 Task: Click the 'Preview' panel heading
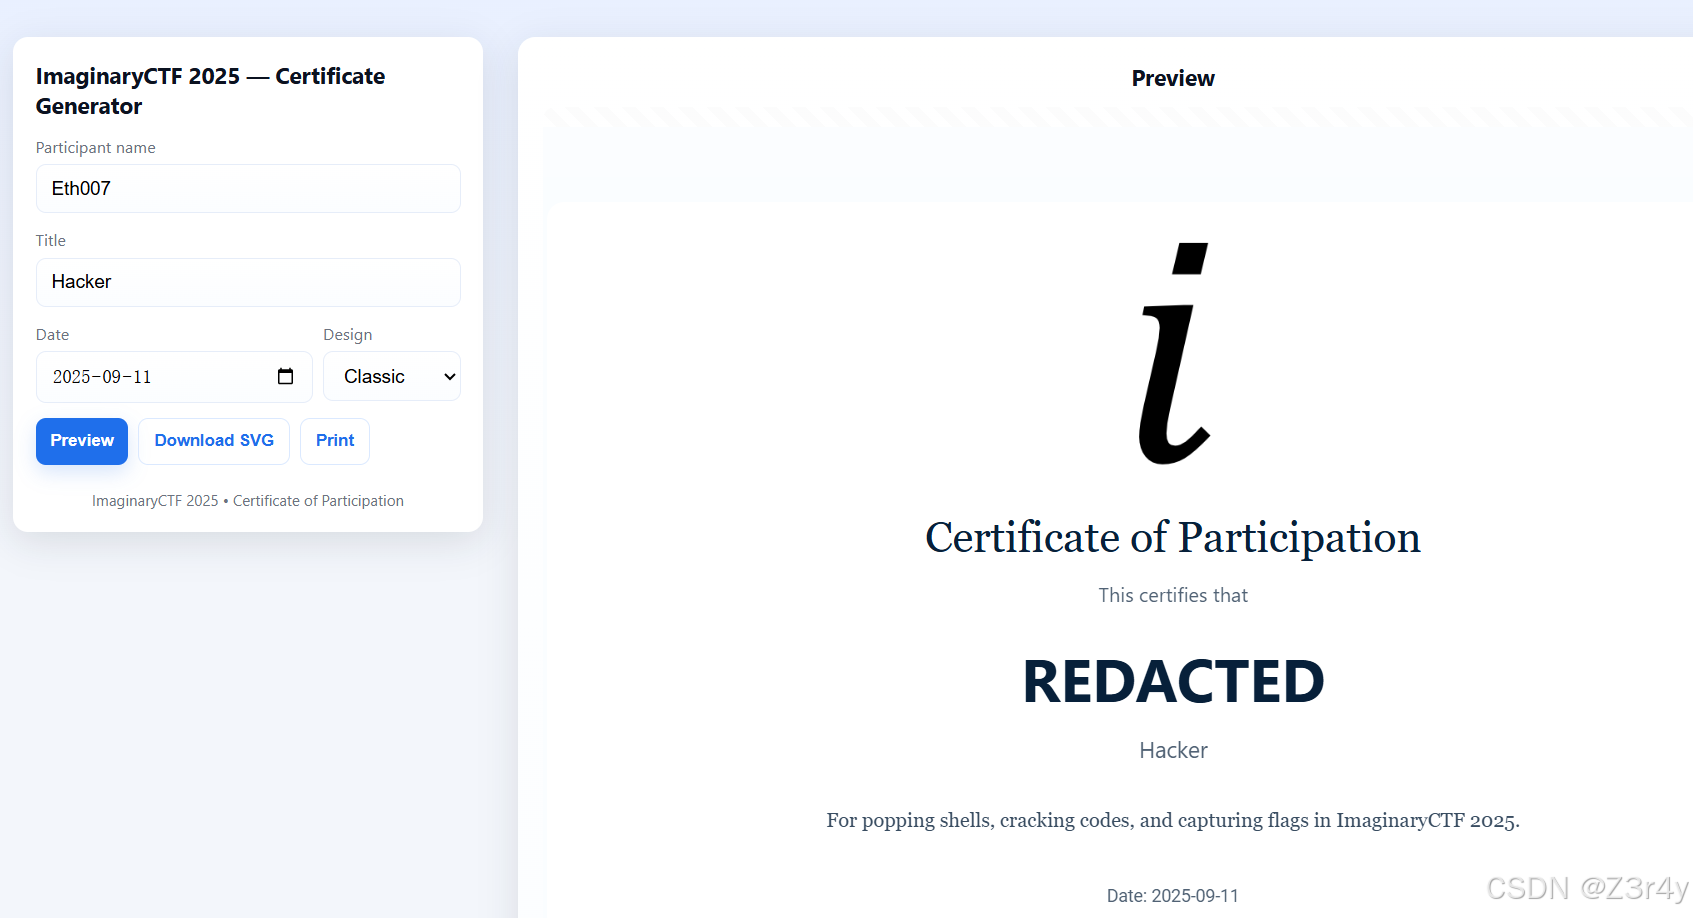coord(1173,78)
